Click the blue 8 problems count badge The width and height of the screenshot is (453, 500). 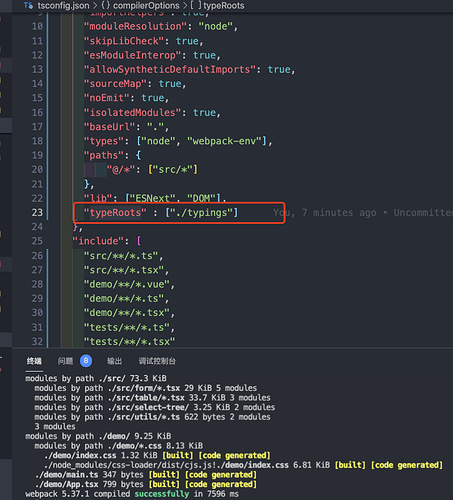[86, 361]
